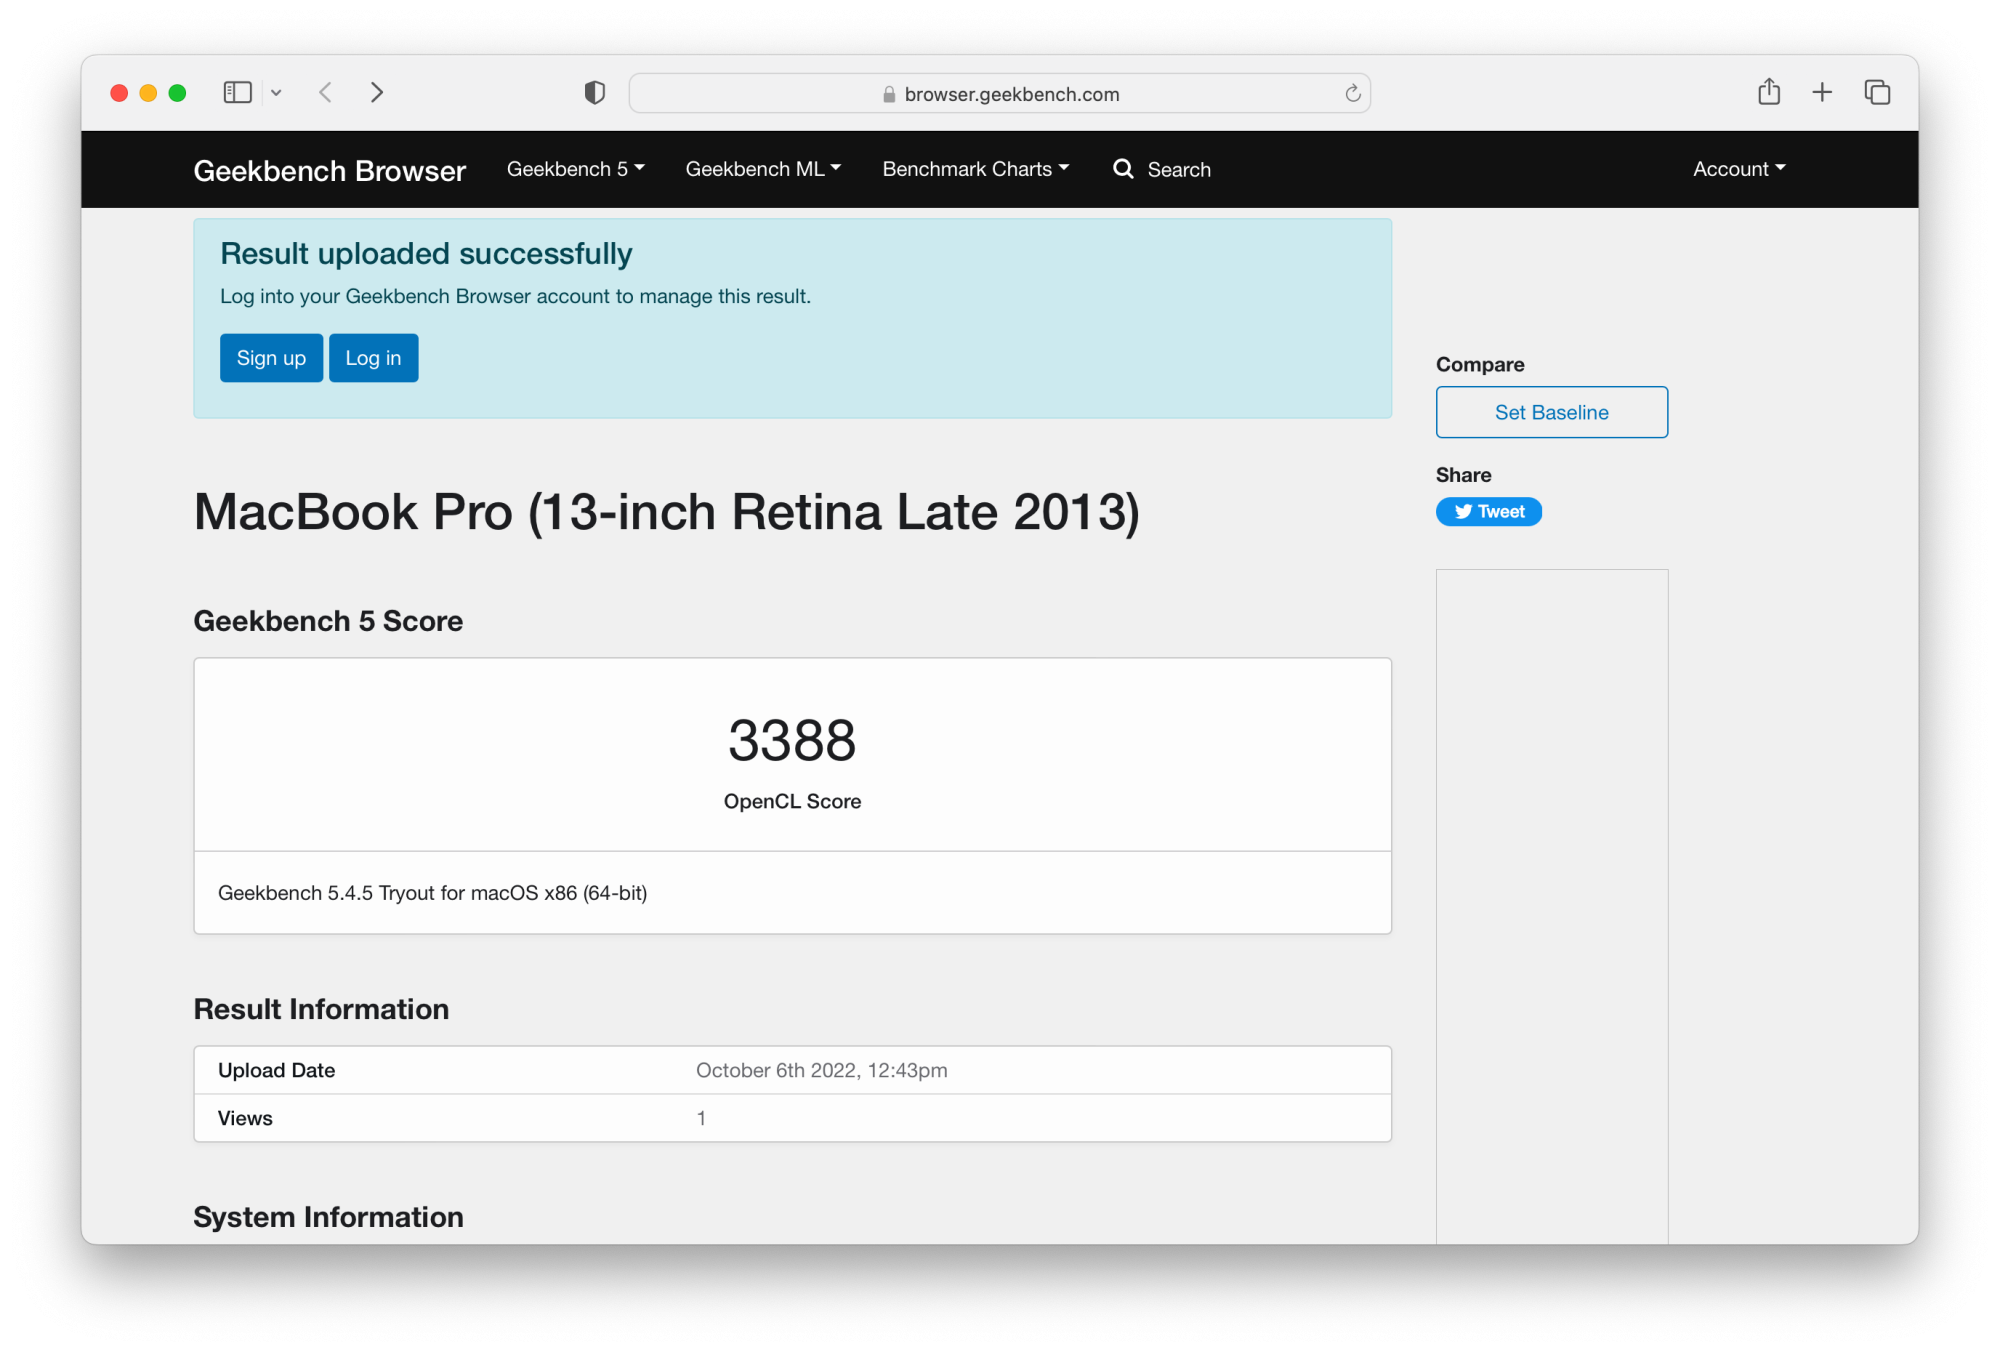Go to the Geekbench Browser home link
The height and width of the screenshot is (1352, 2000).
(329, 171)
